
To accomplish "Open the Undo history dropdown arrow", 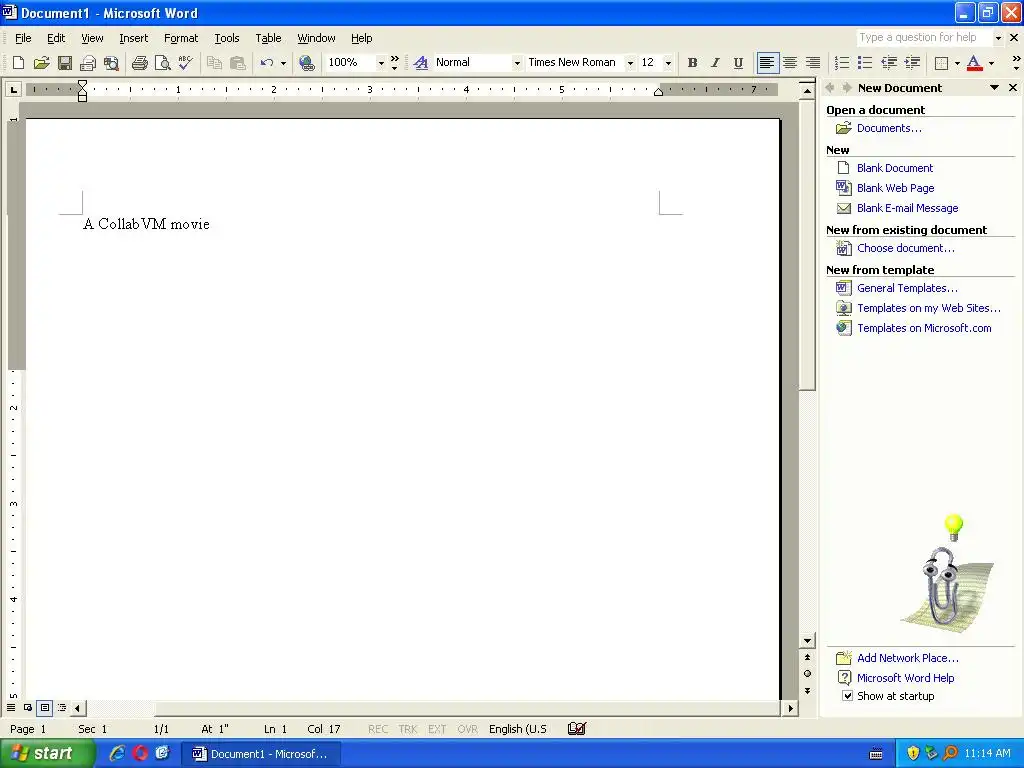I will (x=283, y=63).
